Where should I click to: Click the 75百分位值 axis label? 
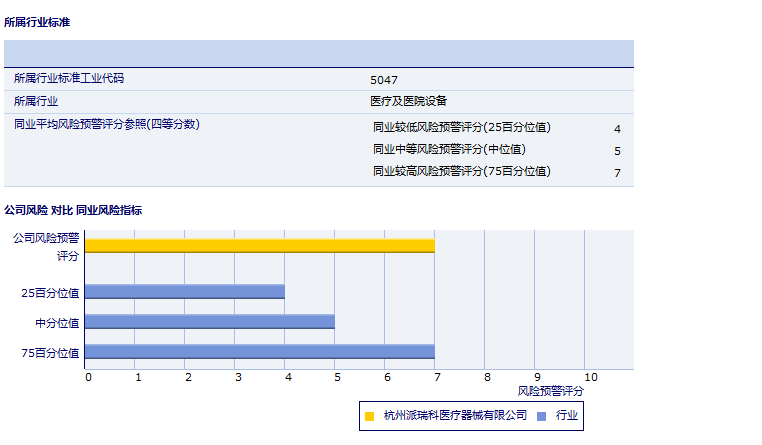[50, 352]
